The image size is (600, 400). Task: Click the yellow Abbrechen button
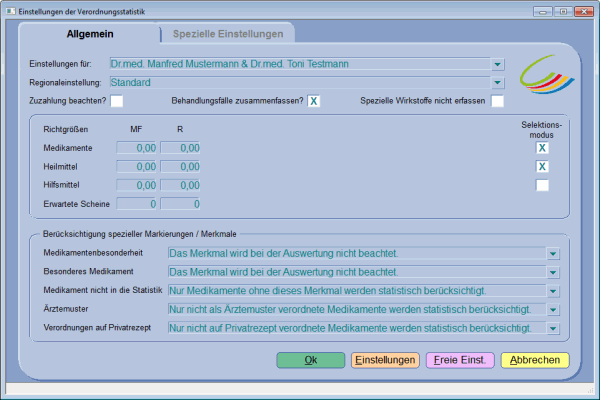534,360
